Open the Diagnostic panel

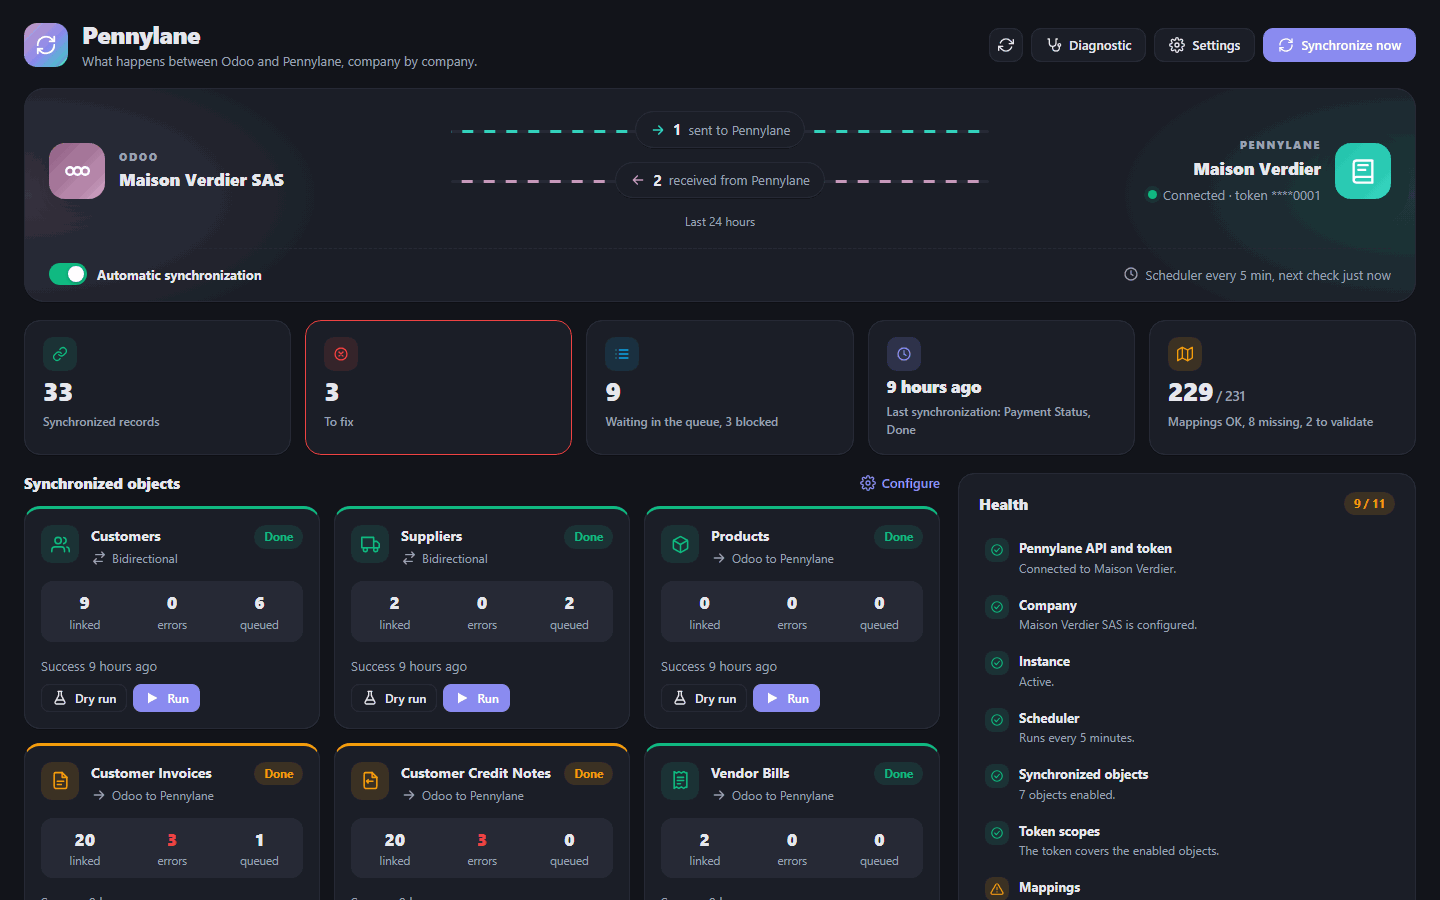pos(1088,45)
